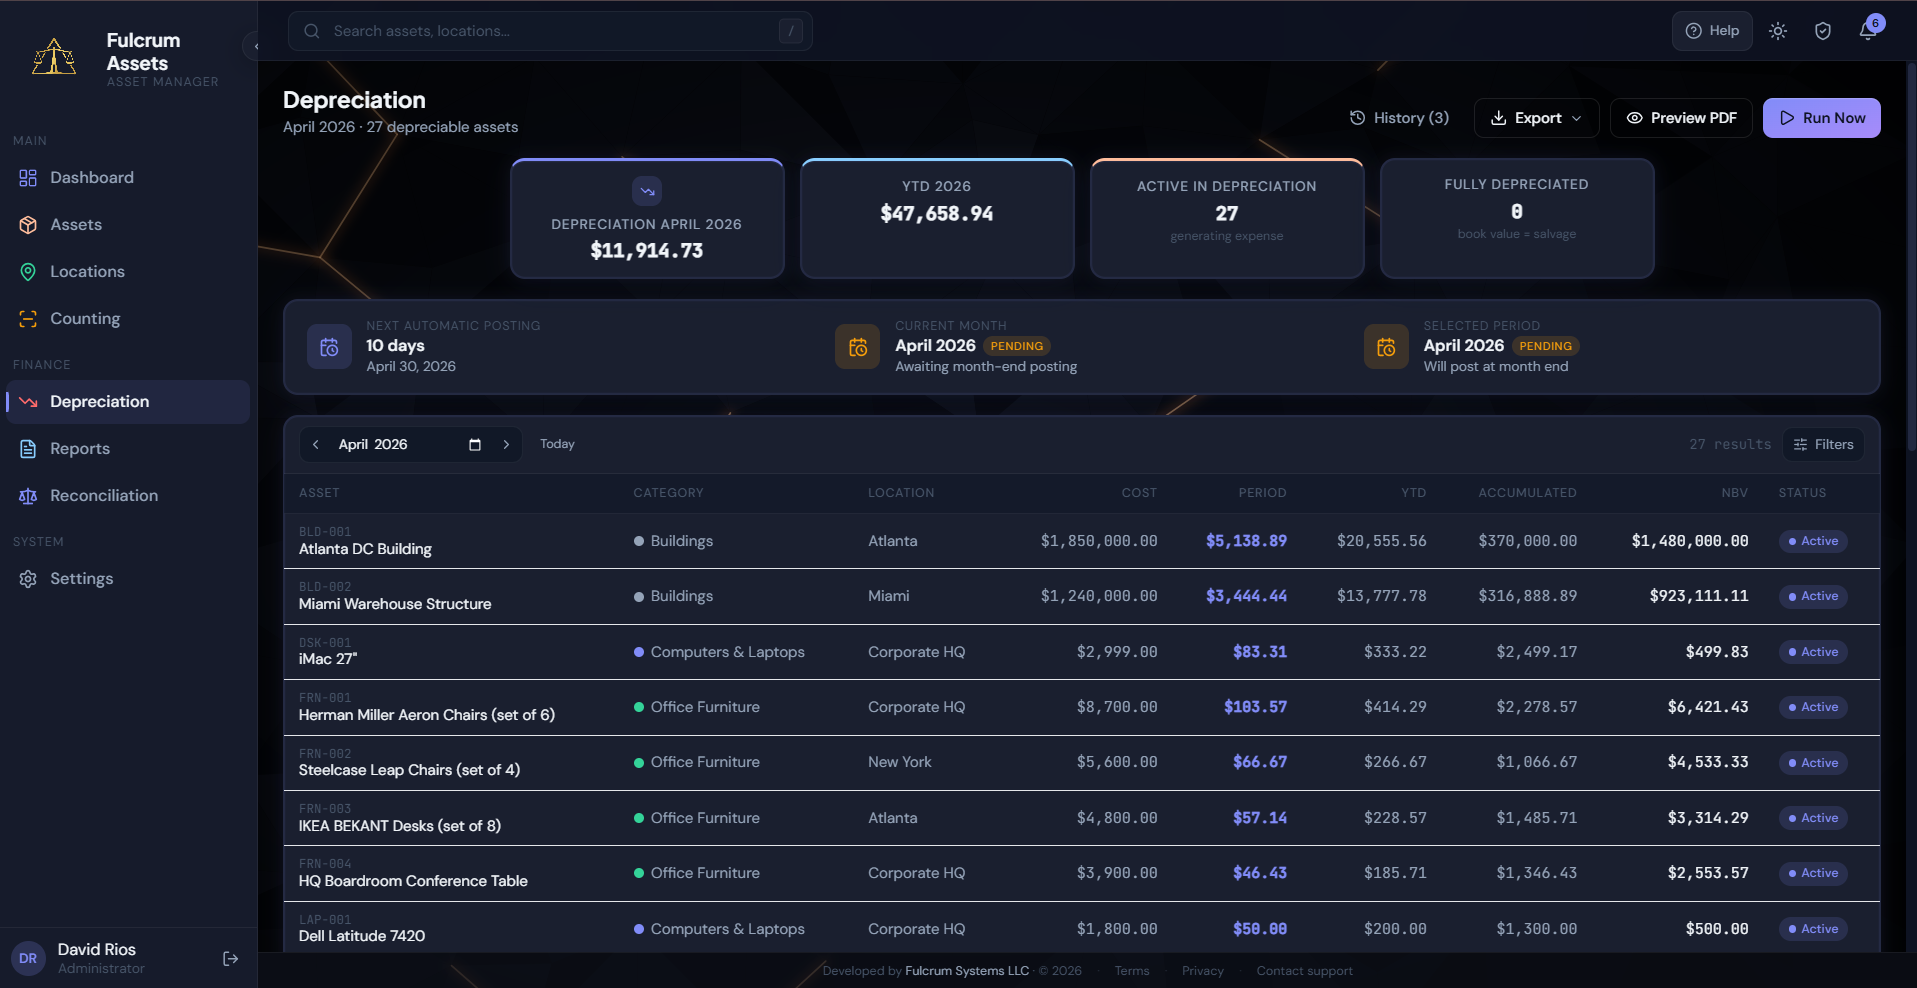Open Preview PDF

[x=1680, y=117]
